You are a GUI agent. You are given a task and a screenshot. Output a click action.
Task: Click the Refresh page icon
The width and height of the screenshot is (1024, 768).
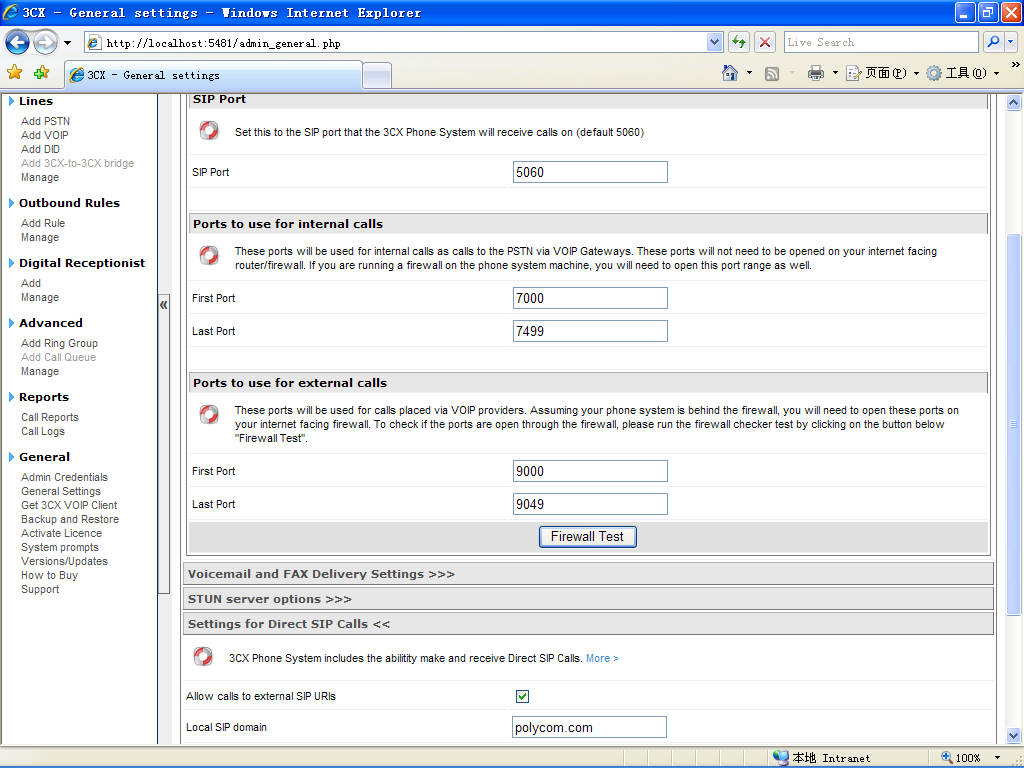(x=739, y=42)
